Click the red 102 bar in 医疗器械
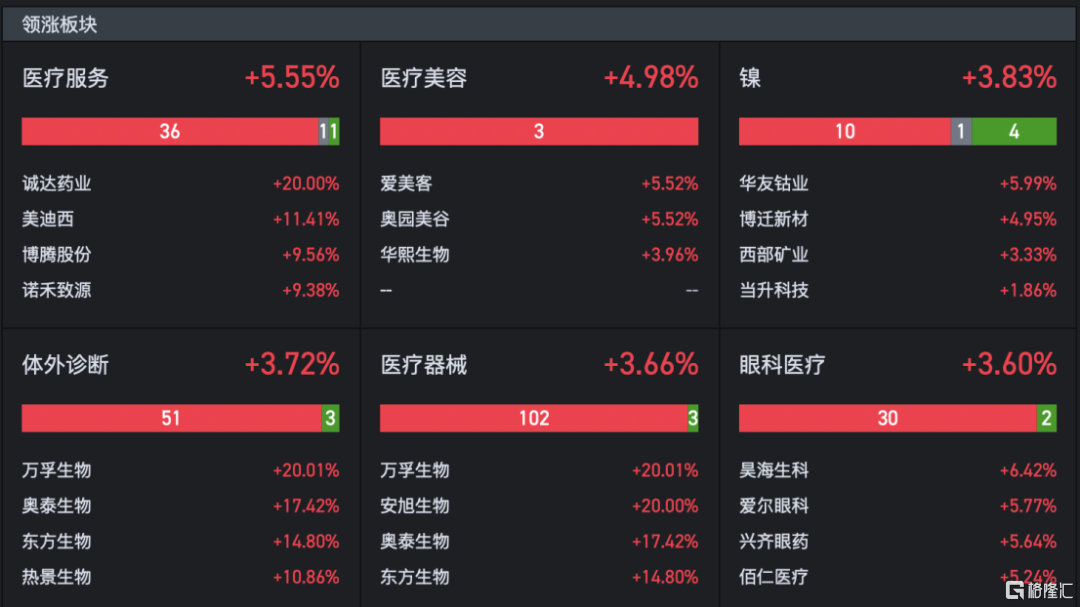The width and height of the screenshot is (1080, 607). click(533, 418)
